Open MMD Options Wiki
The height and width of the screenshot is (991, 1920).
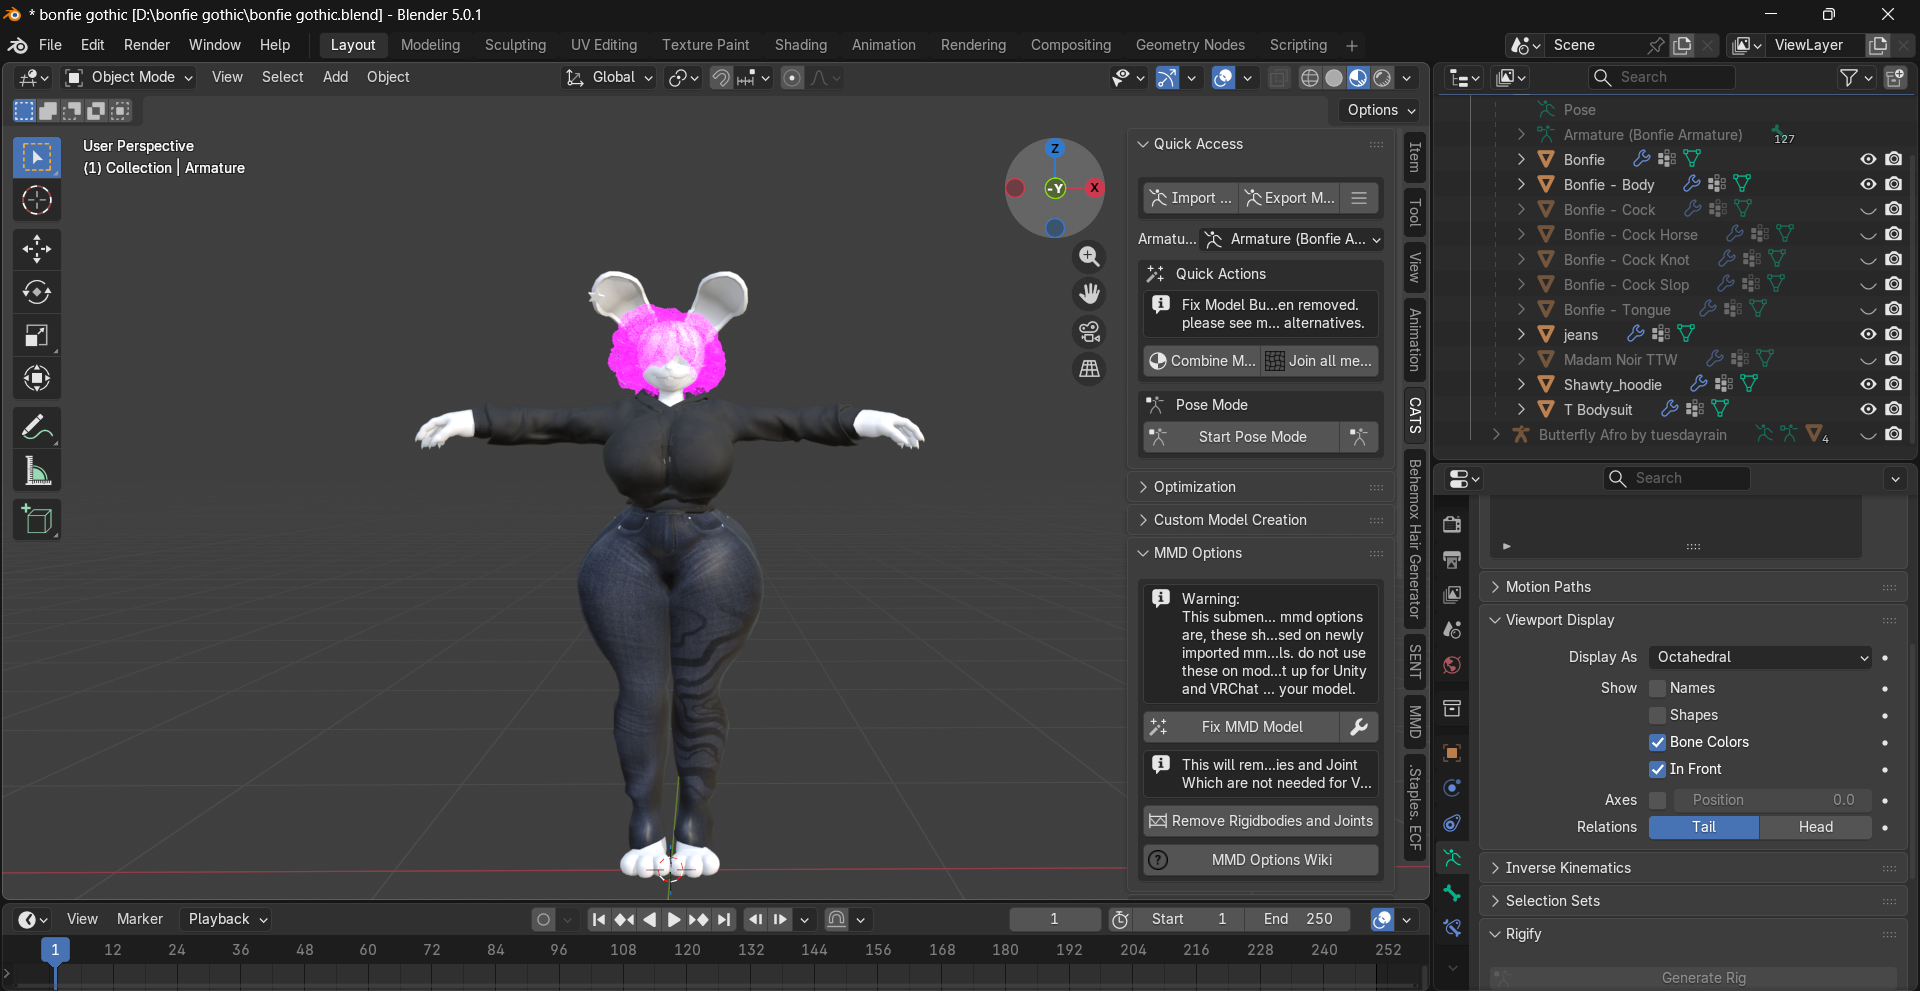pos(1260,860)
